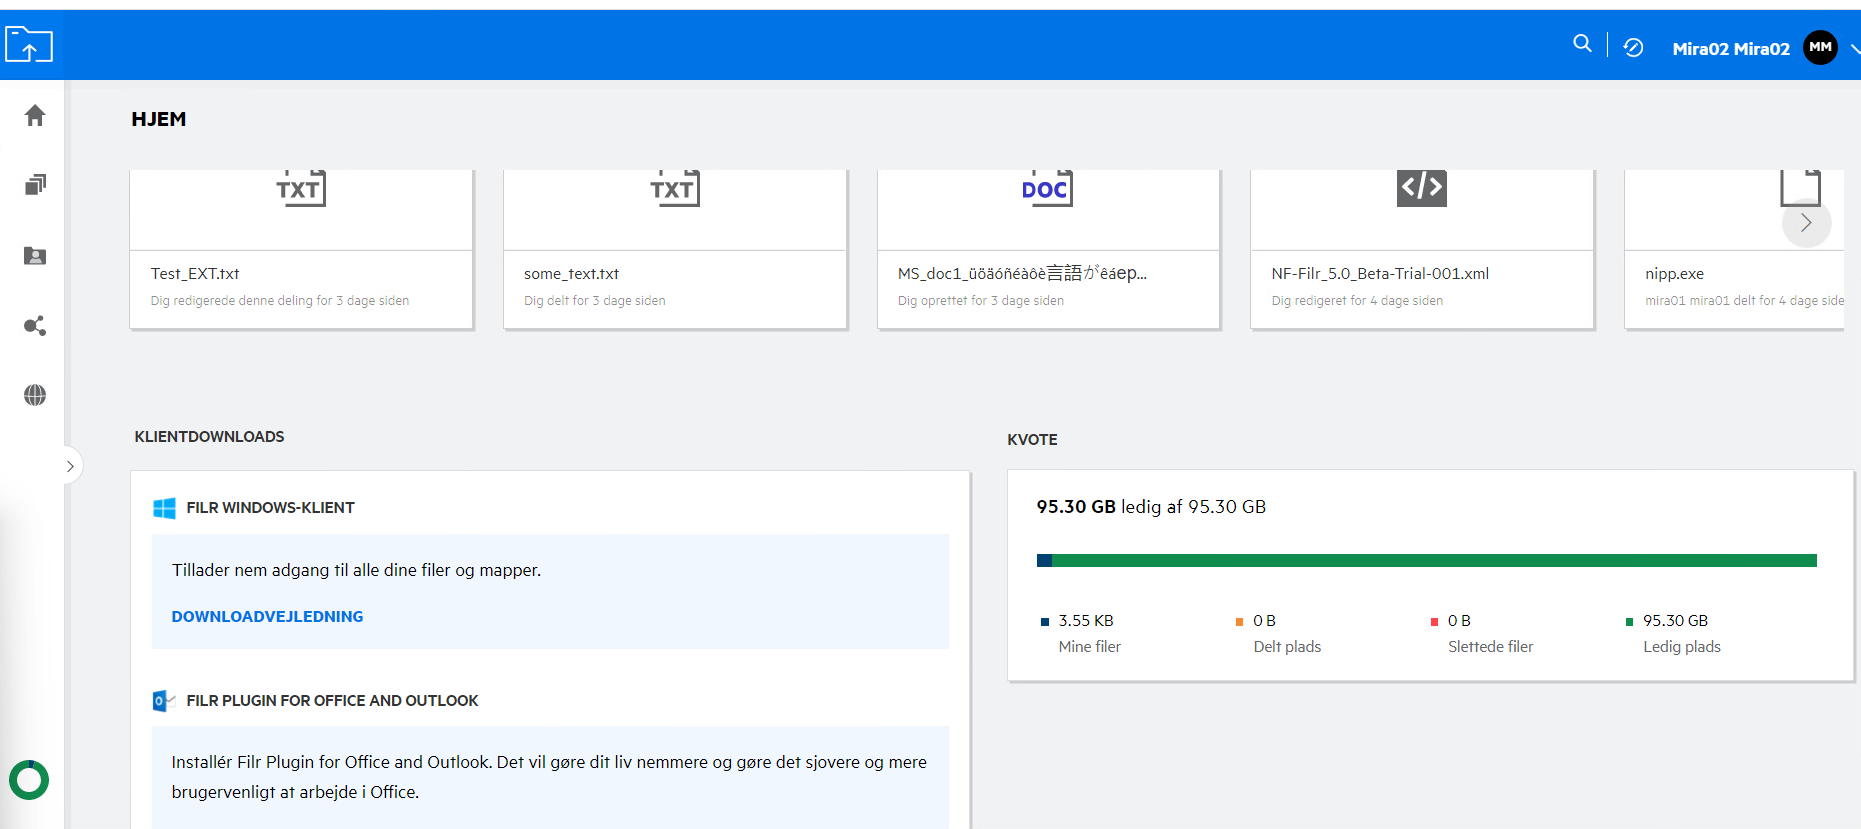Open the Mira02 Mira02 user menu

[x=1730, y=49]
